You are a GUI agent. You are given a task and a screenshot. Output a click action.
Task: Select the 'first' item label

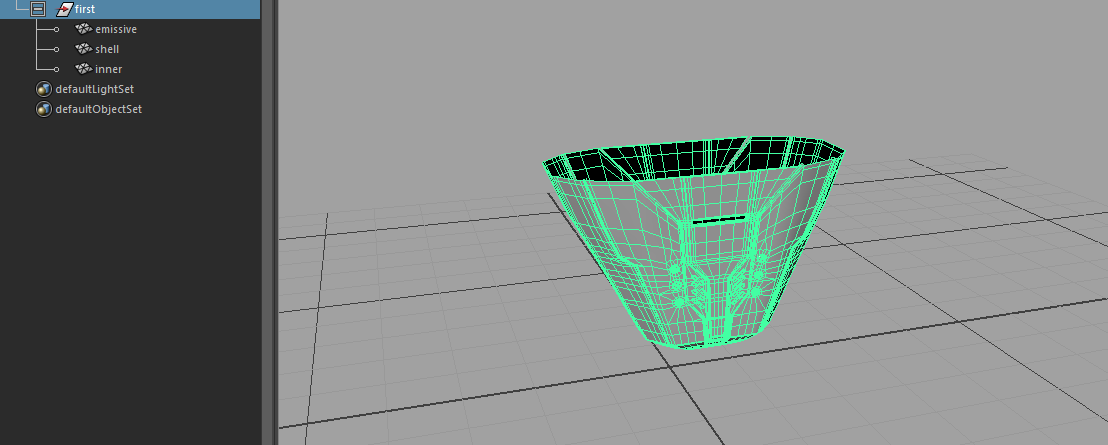coord(85,9)
